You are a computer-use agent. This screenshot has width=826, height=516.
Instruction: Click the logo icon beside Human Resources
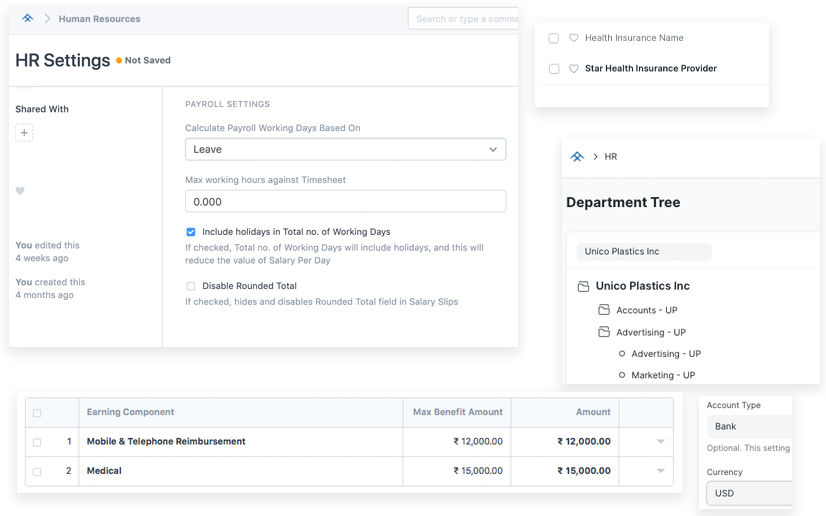click(27, 18)
